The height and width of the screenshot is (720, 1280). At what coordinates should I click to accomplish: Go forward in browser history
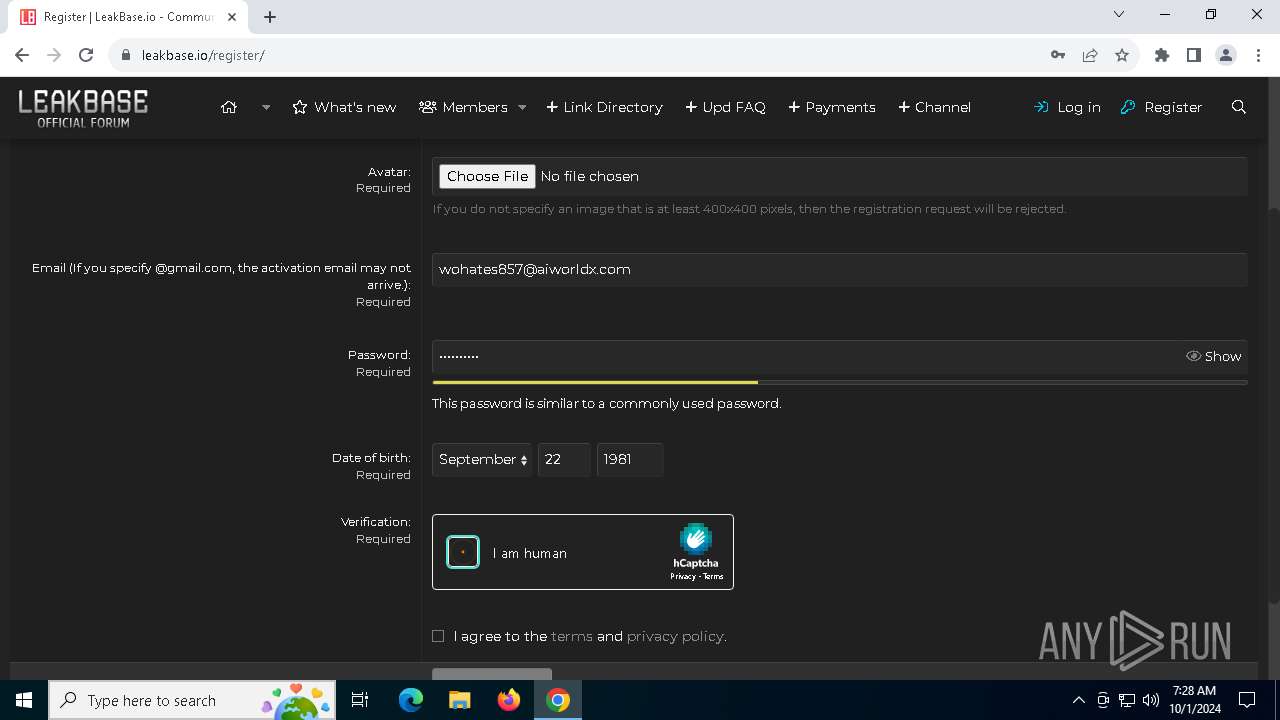55,55
